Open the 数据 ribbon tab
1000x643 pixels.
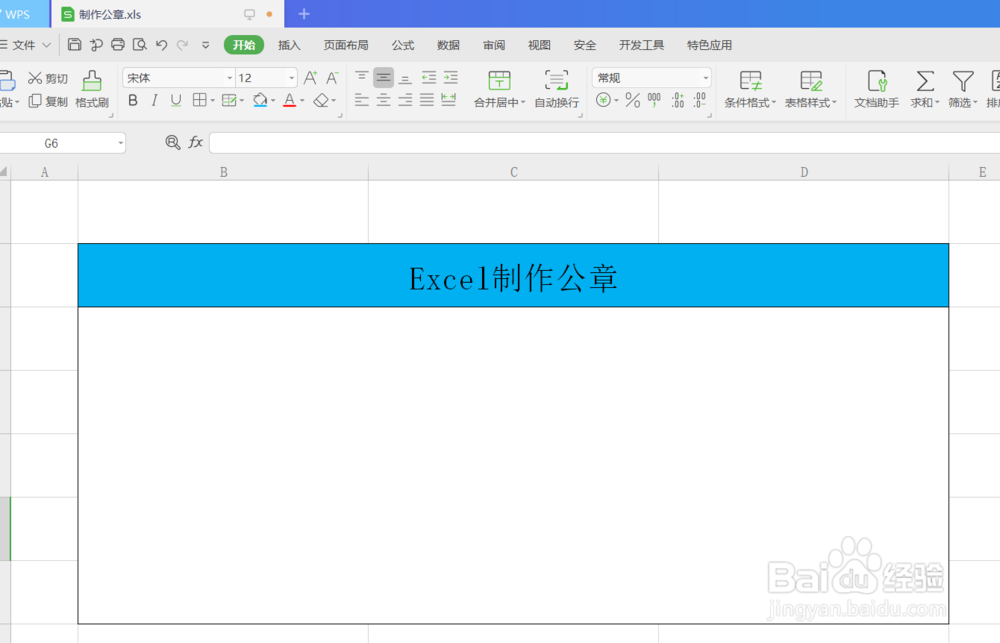click(448, 45)
